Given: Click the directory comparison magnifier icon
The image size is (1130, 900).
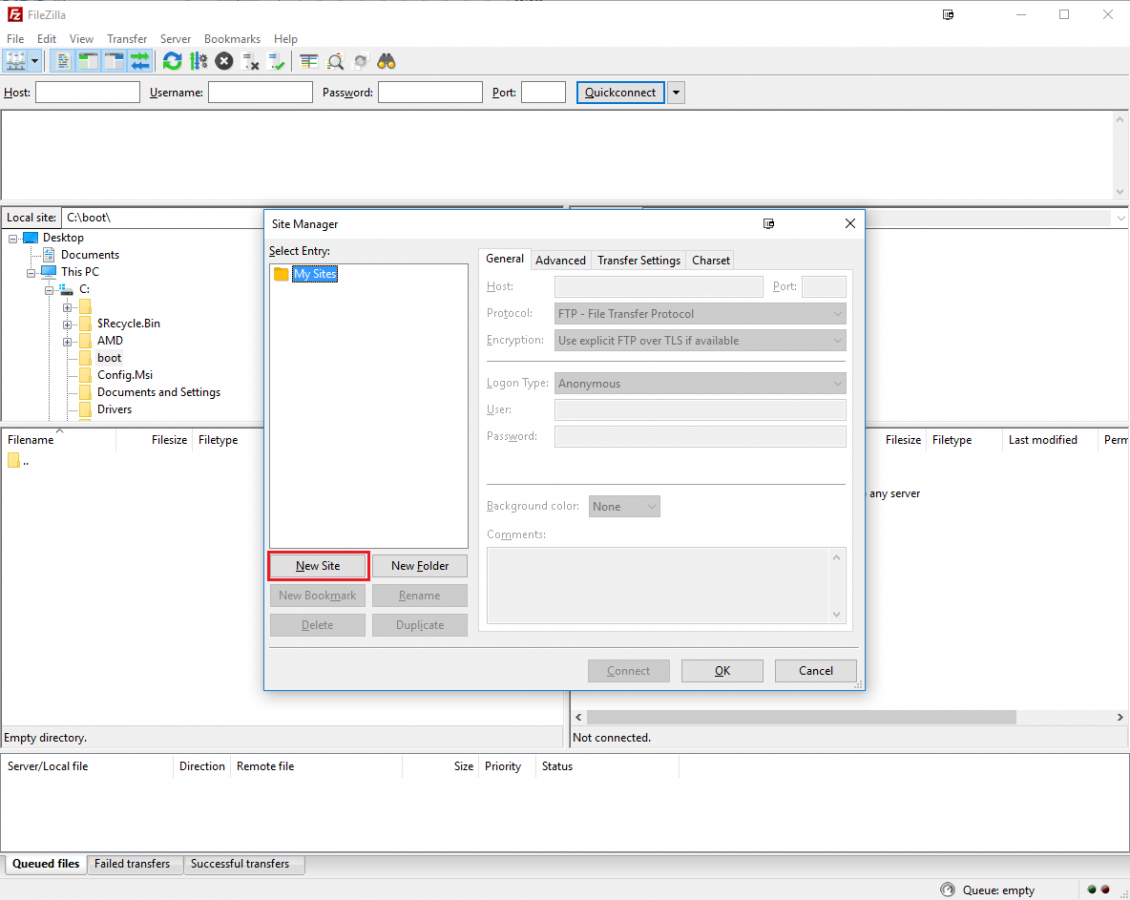Looking at the screenshot, I should point(335,61).
